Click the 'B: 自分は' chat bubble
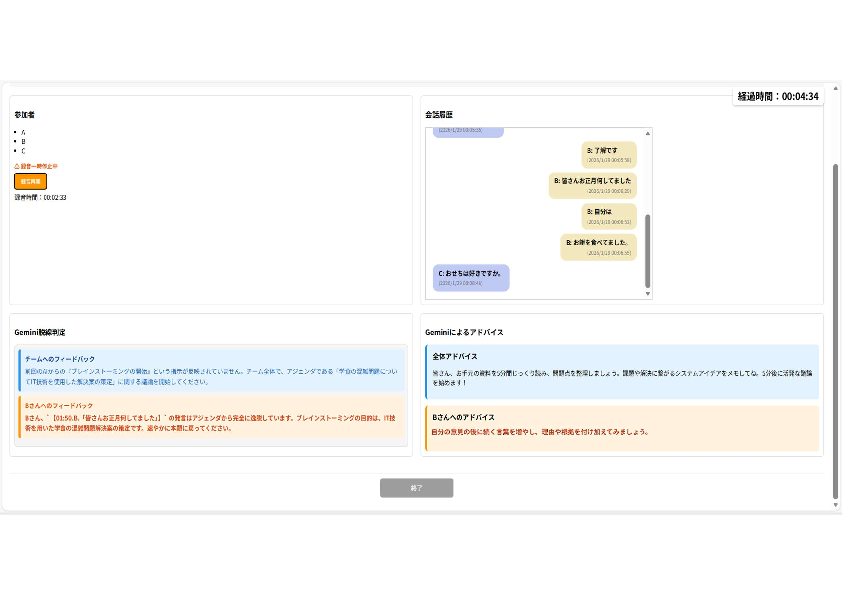The height and width of the screenshot is (595, 842). pyautogui.click(x=609, y=216)
